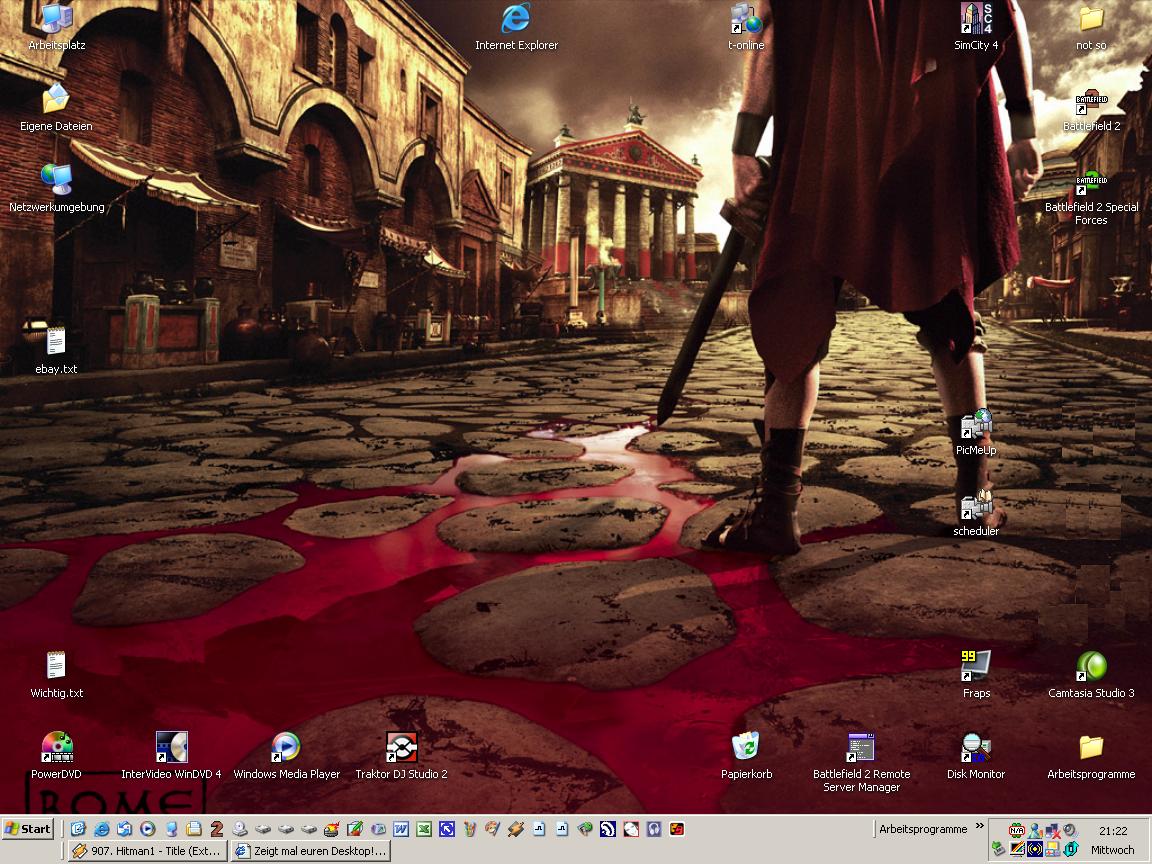Click the PowerDVD desktop icon
This screenshot has height=864, width=1152.
pos(56,748)
